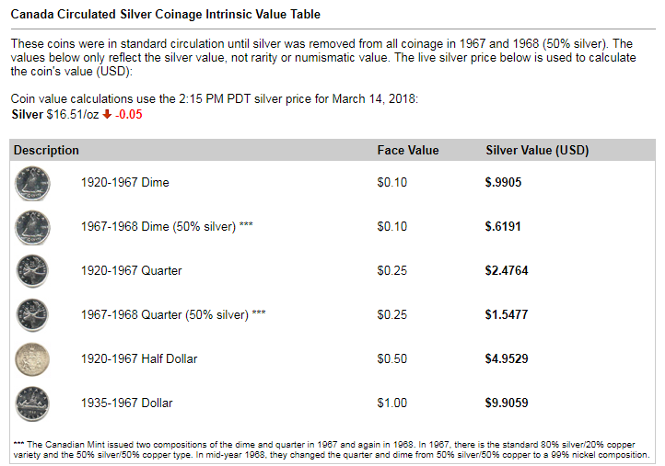Click the Silver $16.51/oz price text

tap(55, 114)
